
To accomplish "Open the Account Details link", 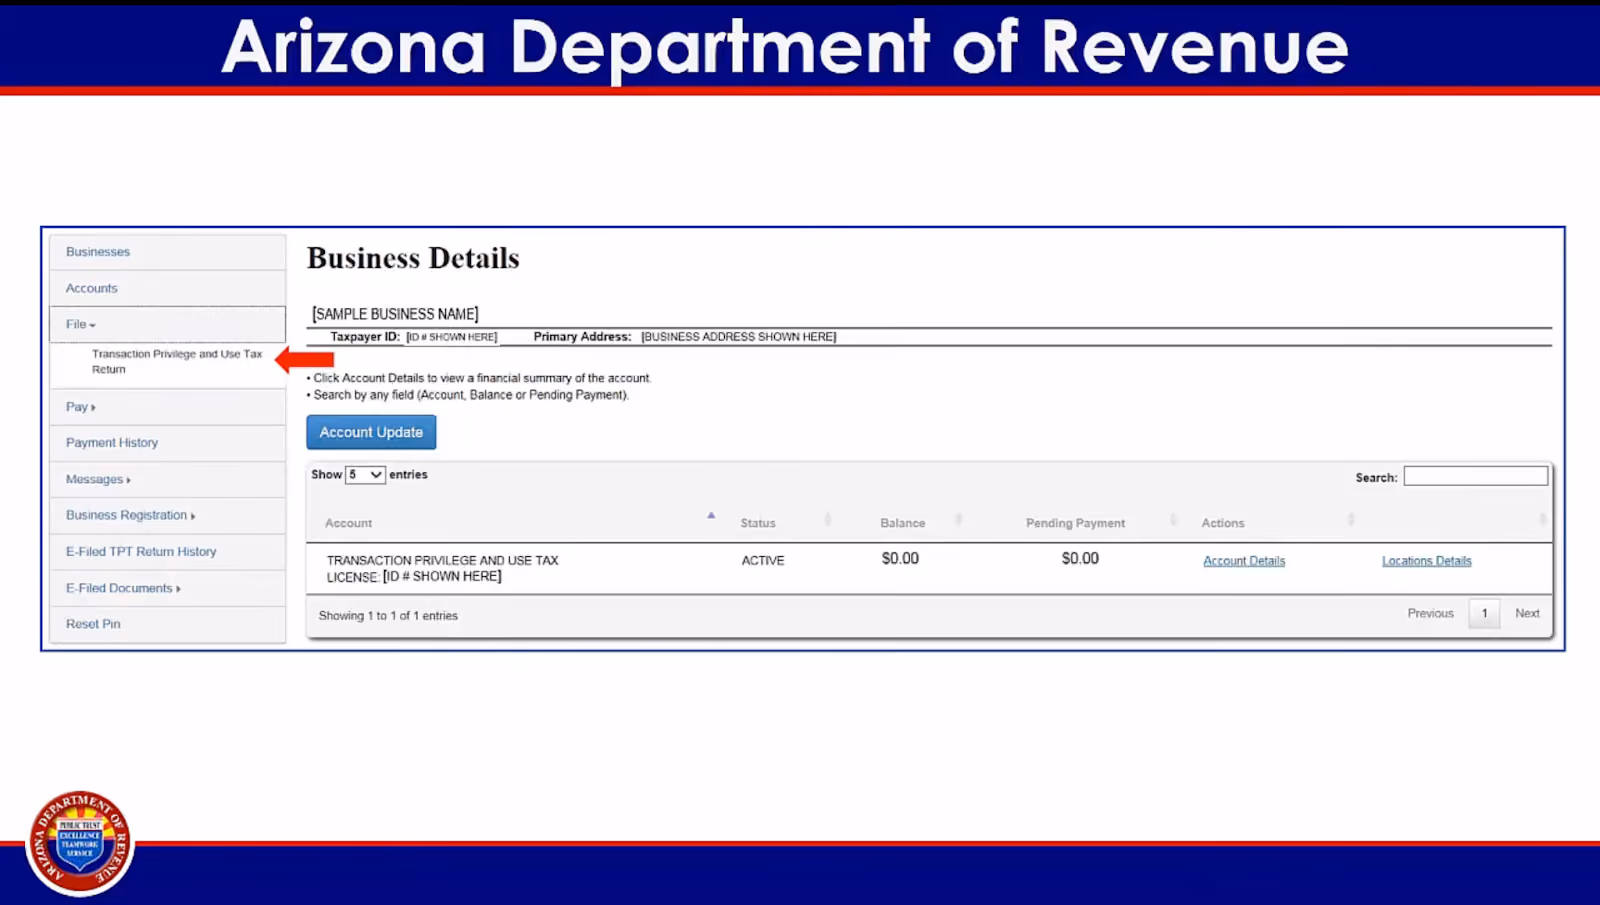I will click(1244, 561).
